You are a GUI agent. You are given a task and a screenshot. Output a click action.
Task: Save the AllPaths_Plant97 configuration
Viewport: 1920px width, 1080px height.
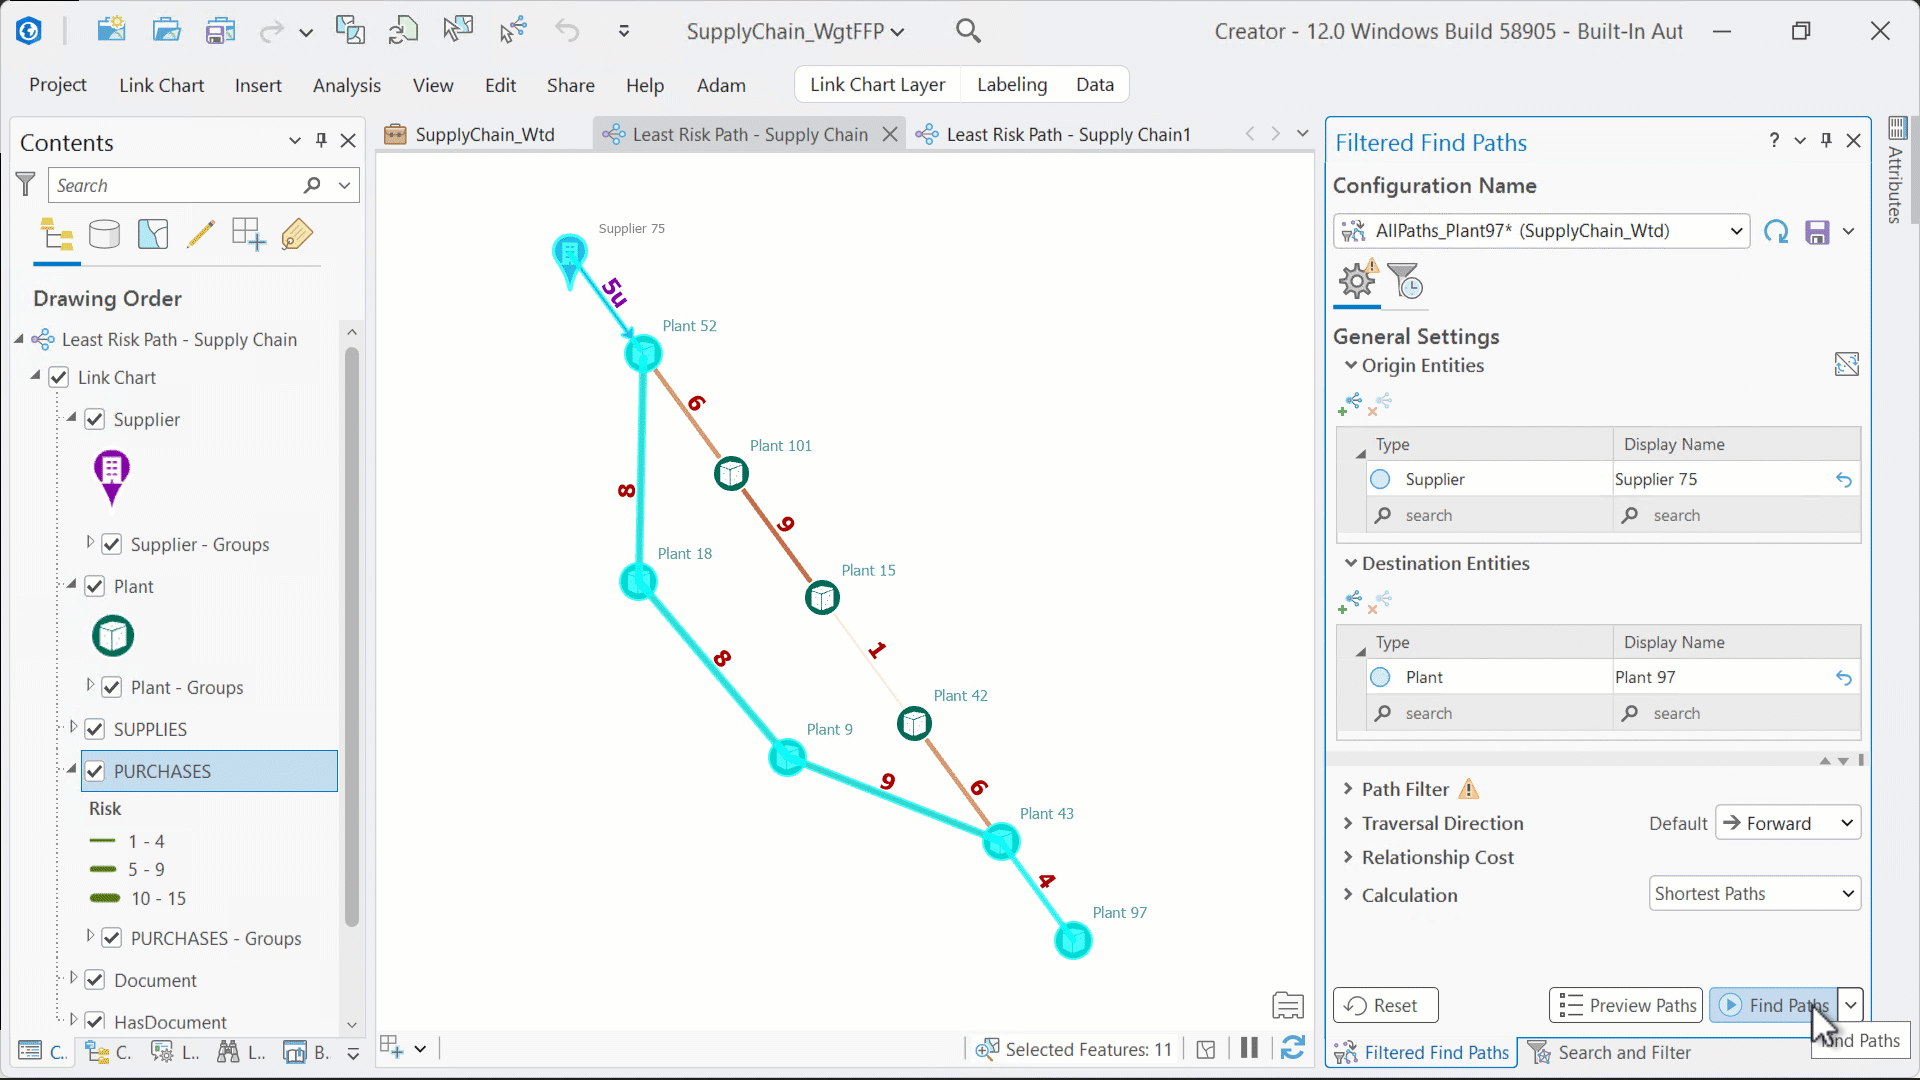pyautogui.click(x=1818, y=231)
